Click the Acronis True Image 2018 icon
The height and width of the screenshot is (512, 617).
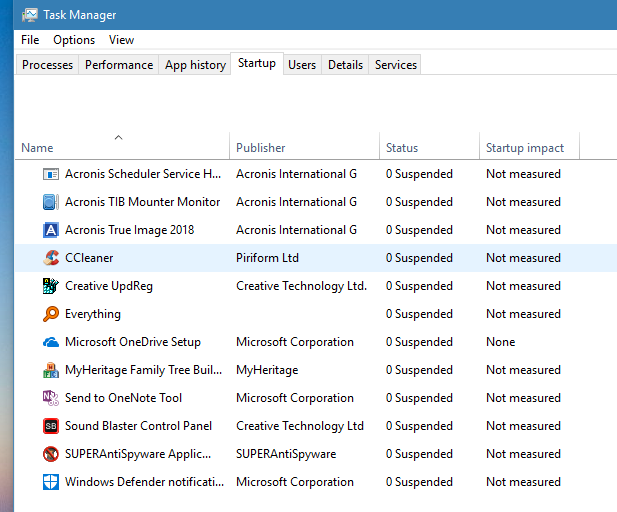tap(51, 230)
